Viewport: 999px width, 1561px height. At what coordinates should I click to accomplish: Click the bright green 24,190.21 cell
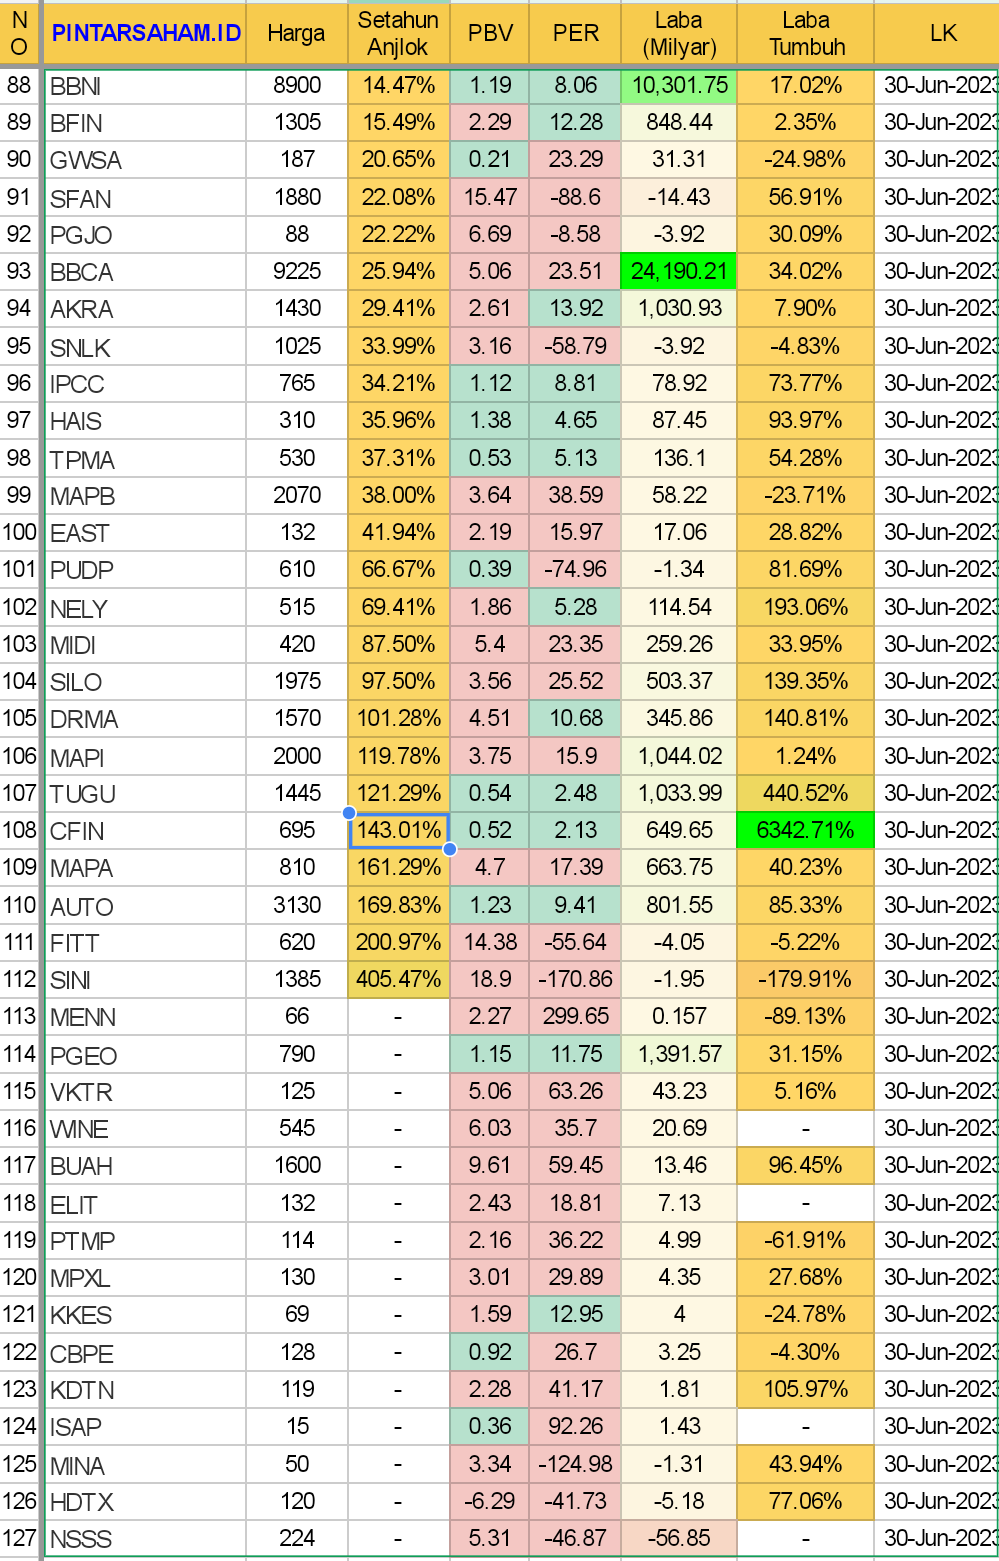tap(679, 271)
